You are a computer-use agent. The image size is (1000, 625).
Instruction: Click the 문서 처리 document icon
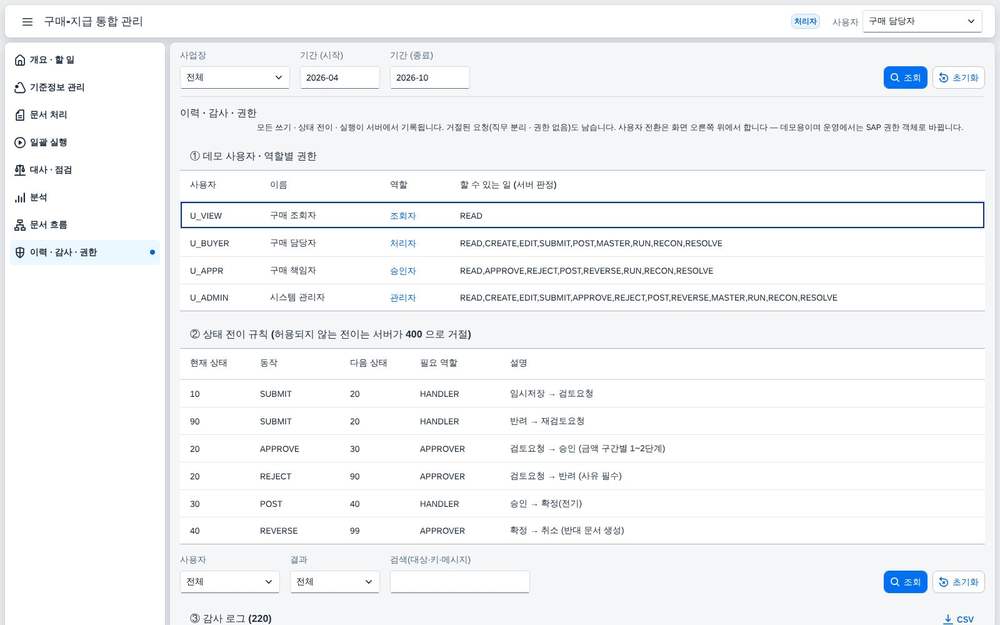(x=20, y=115)
